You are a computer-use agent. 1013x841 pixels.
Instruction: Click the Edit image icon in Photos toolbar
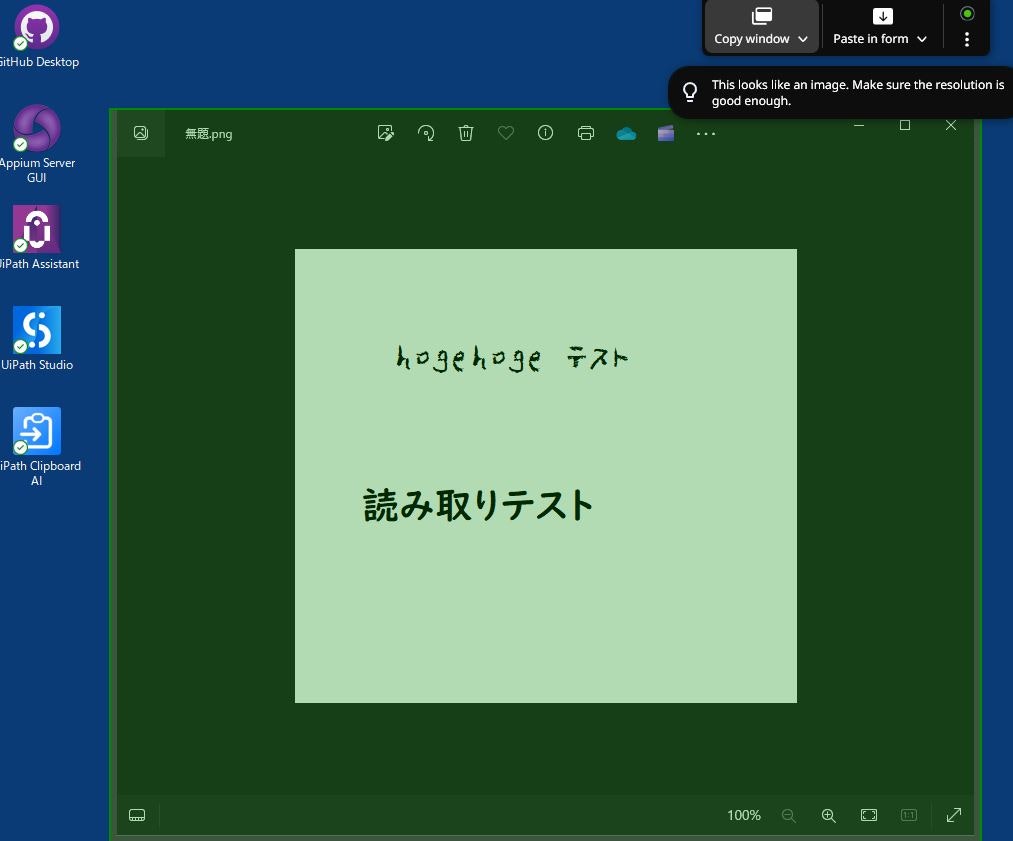[386, 133]
